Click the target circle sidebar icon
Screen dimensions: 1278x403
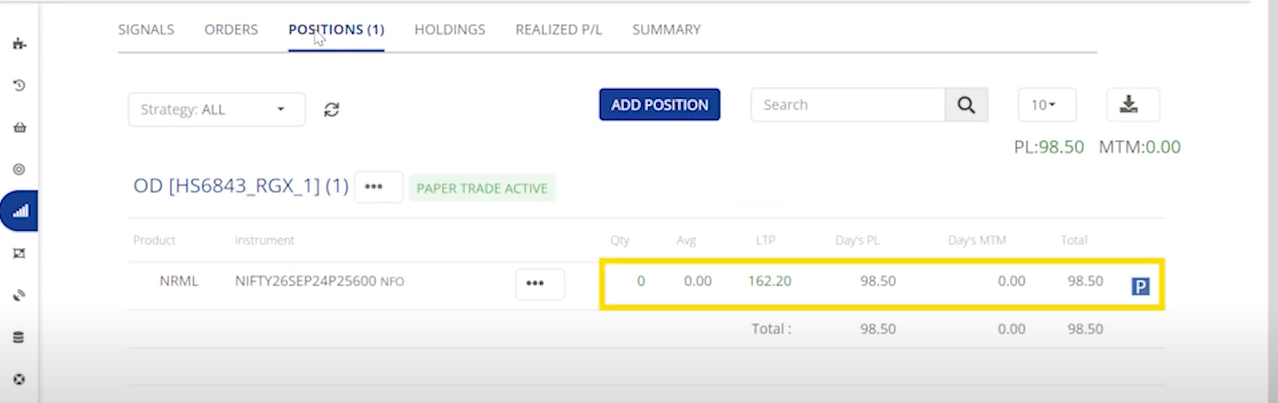19,170
